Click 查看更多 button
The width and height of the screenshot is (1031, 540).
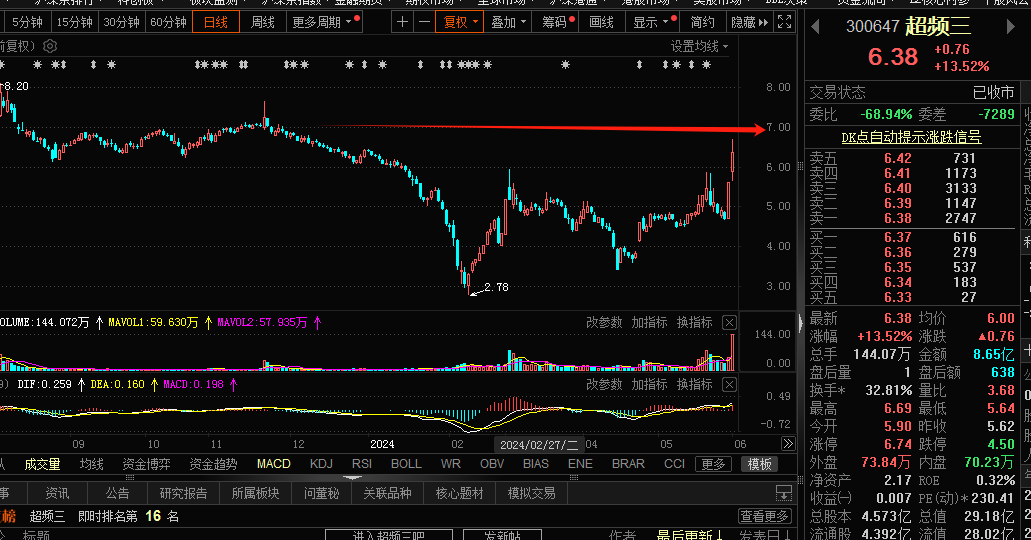coord(765,516)
